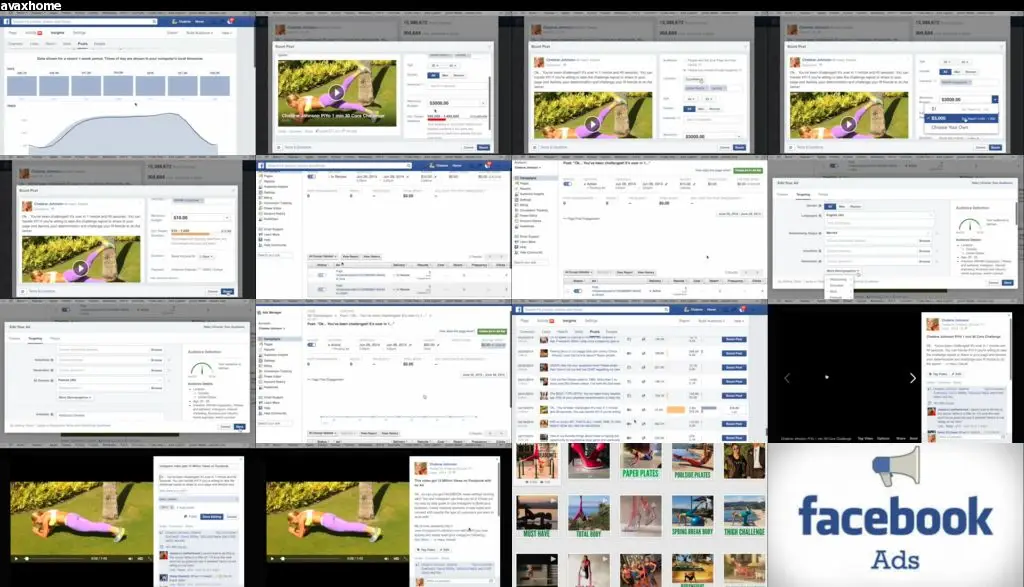The image size is (1024, 587).
Task: Enter fullscreen in bottom-left video player
Action: coord(148,558)
